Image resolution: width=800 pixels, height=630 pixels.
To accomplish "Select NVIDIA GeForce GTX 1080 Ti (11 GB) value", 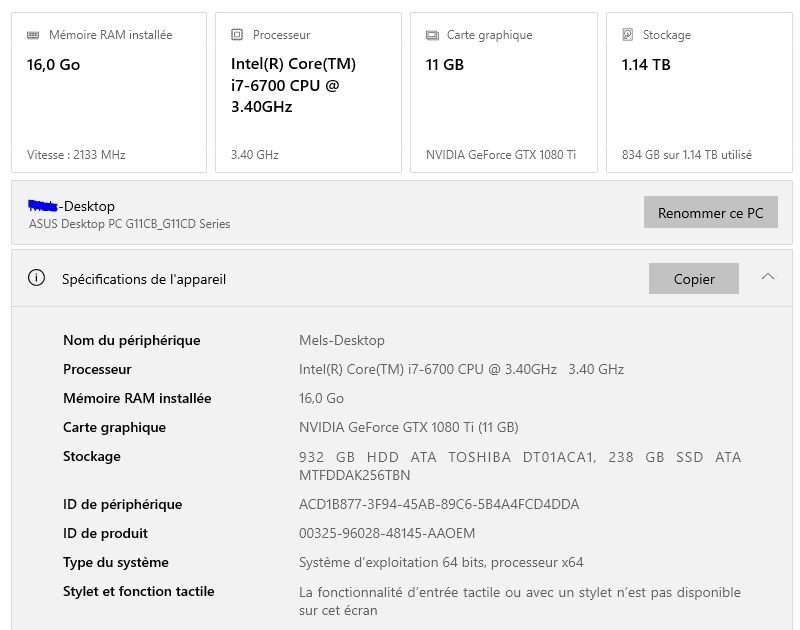I will [409, 427].
